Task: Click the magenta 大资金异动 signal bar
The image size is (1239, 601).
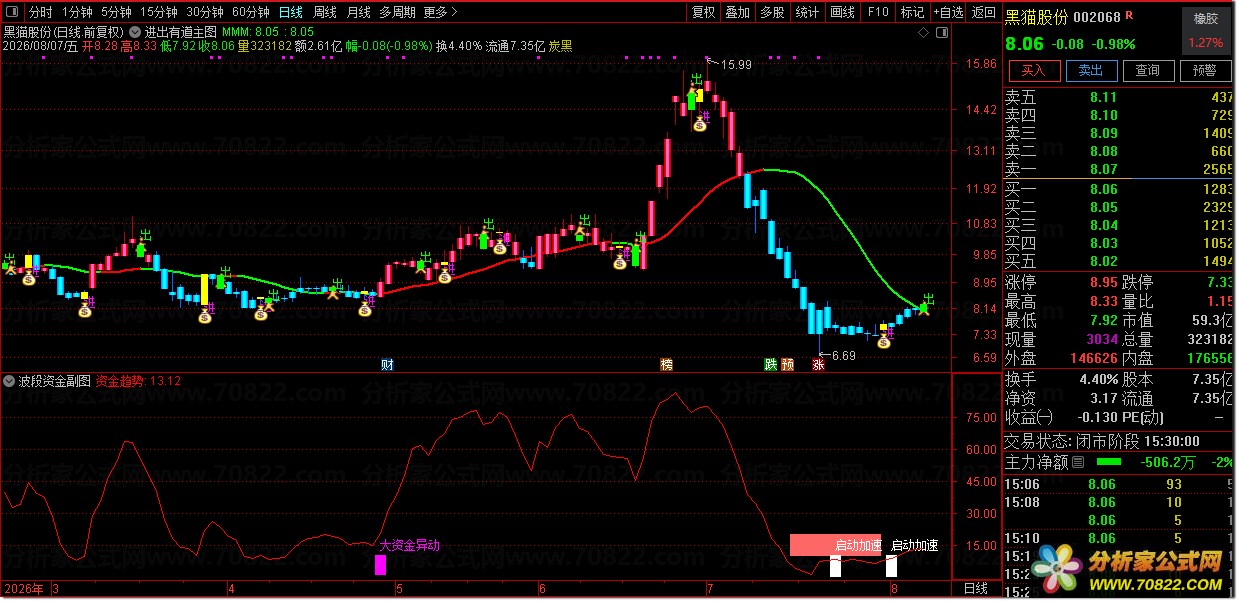Action: point(380,565)
